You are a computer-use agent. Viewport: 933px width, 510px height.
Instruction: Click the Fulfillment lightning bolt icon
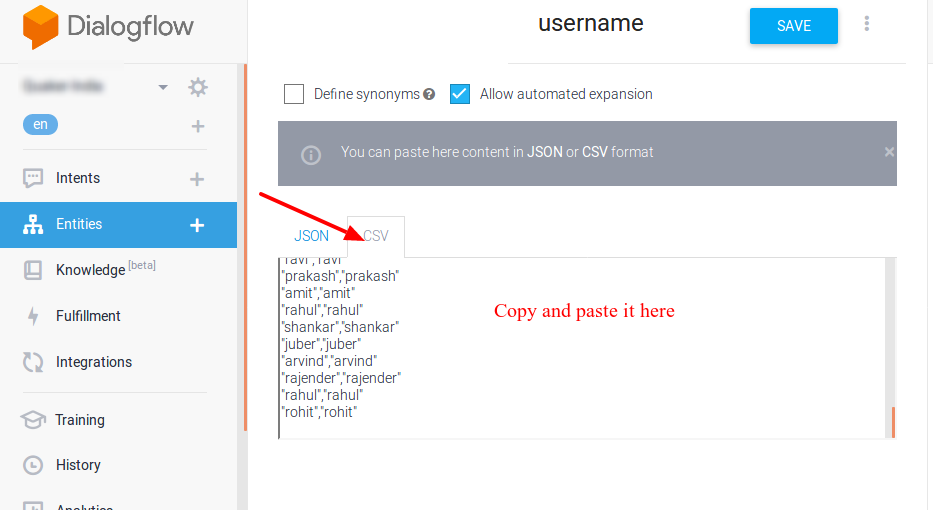click(x=33, y=316)
